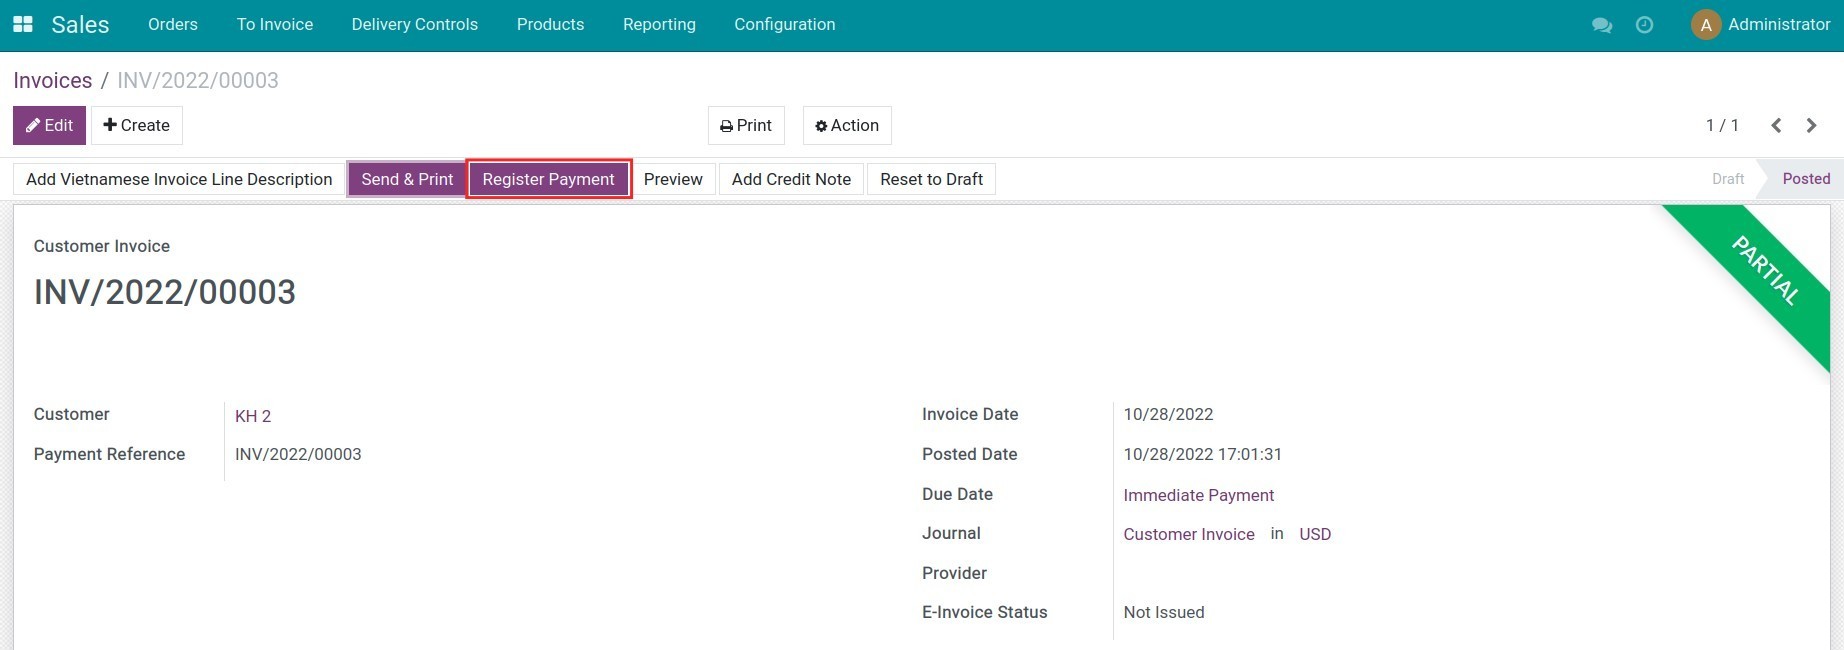This screenshot has height=650, width=1844.
Task: Click the Add Credit Note button
Action: pos(791,179)
